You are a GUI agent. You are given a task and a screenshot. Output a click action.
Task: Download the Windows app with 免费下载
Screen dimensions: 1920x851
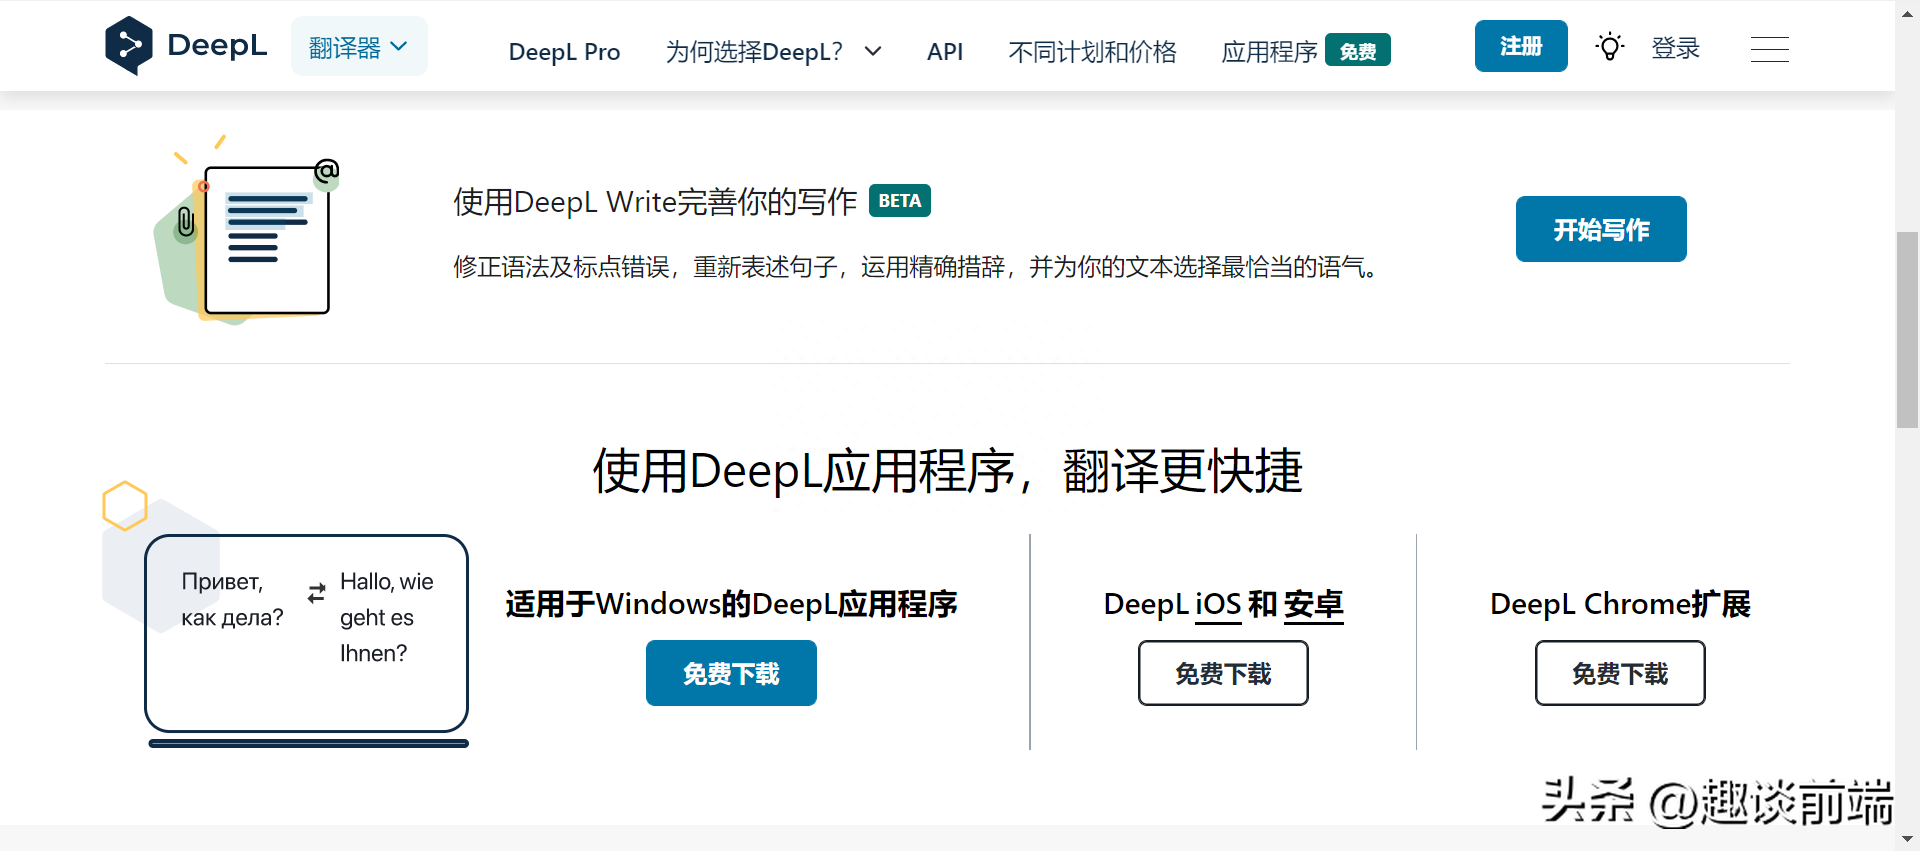(731, 673)
